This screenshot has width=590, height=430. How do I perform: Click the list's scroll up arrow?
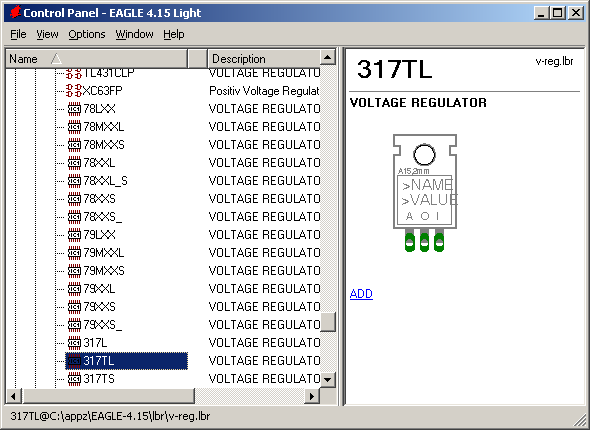pos(328,58)
